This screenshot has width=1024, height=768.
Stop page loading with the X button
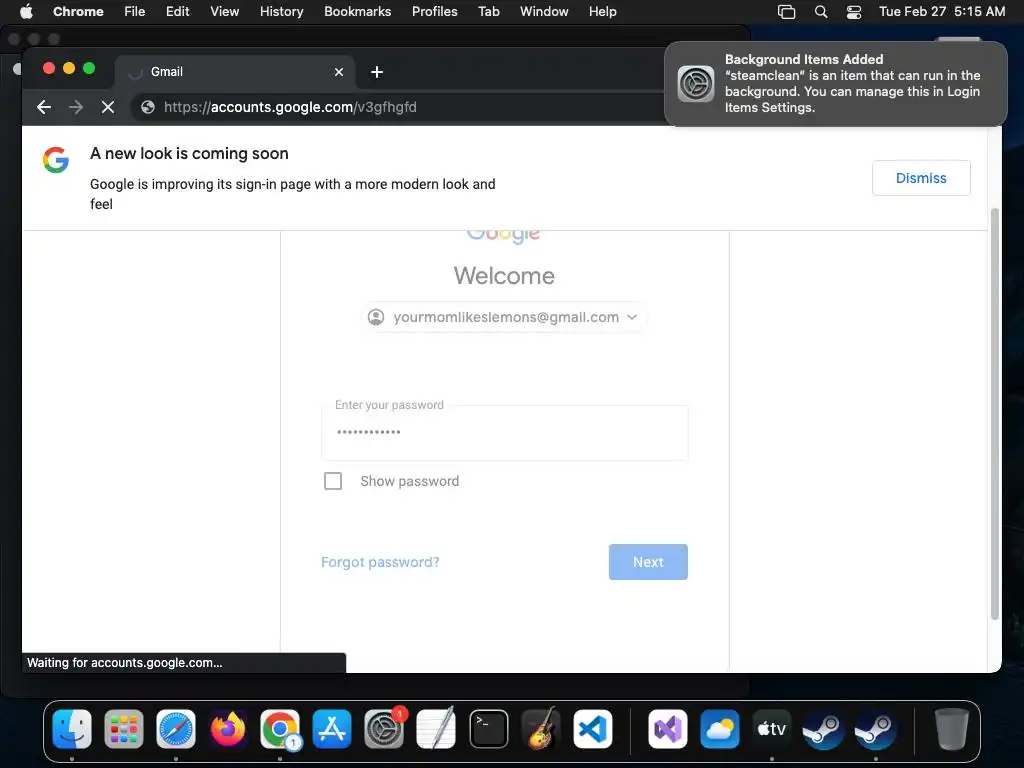tap(108, 107)
